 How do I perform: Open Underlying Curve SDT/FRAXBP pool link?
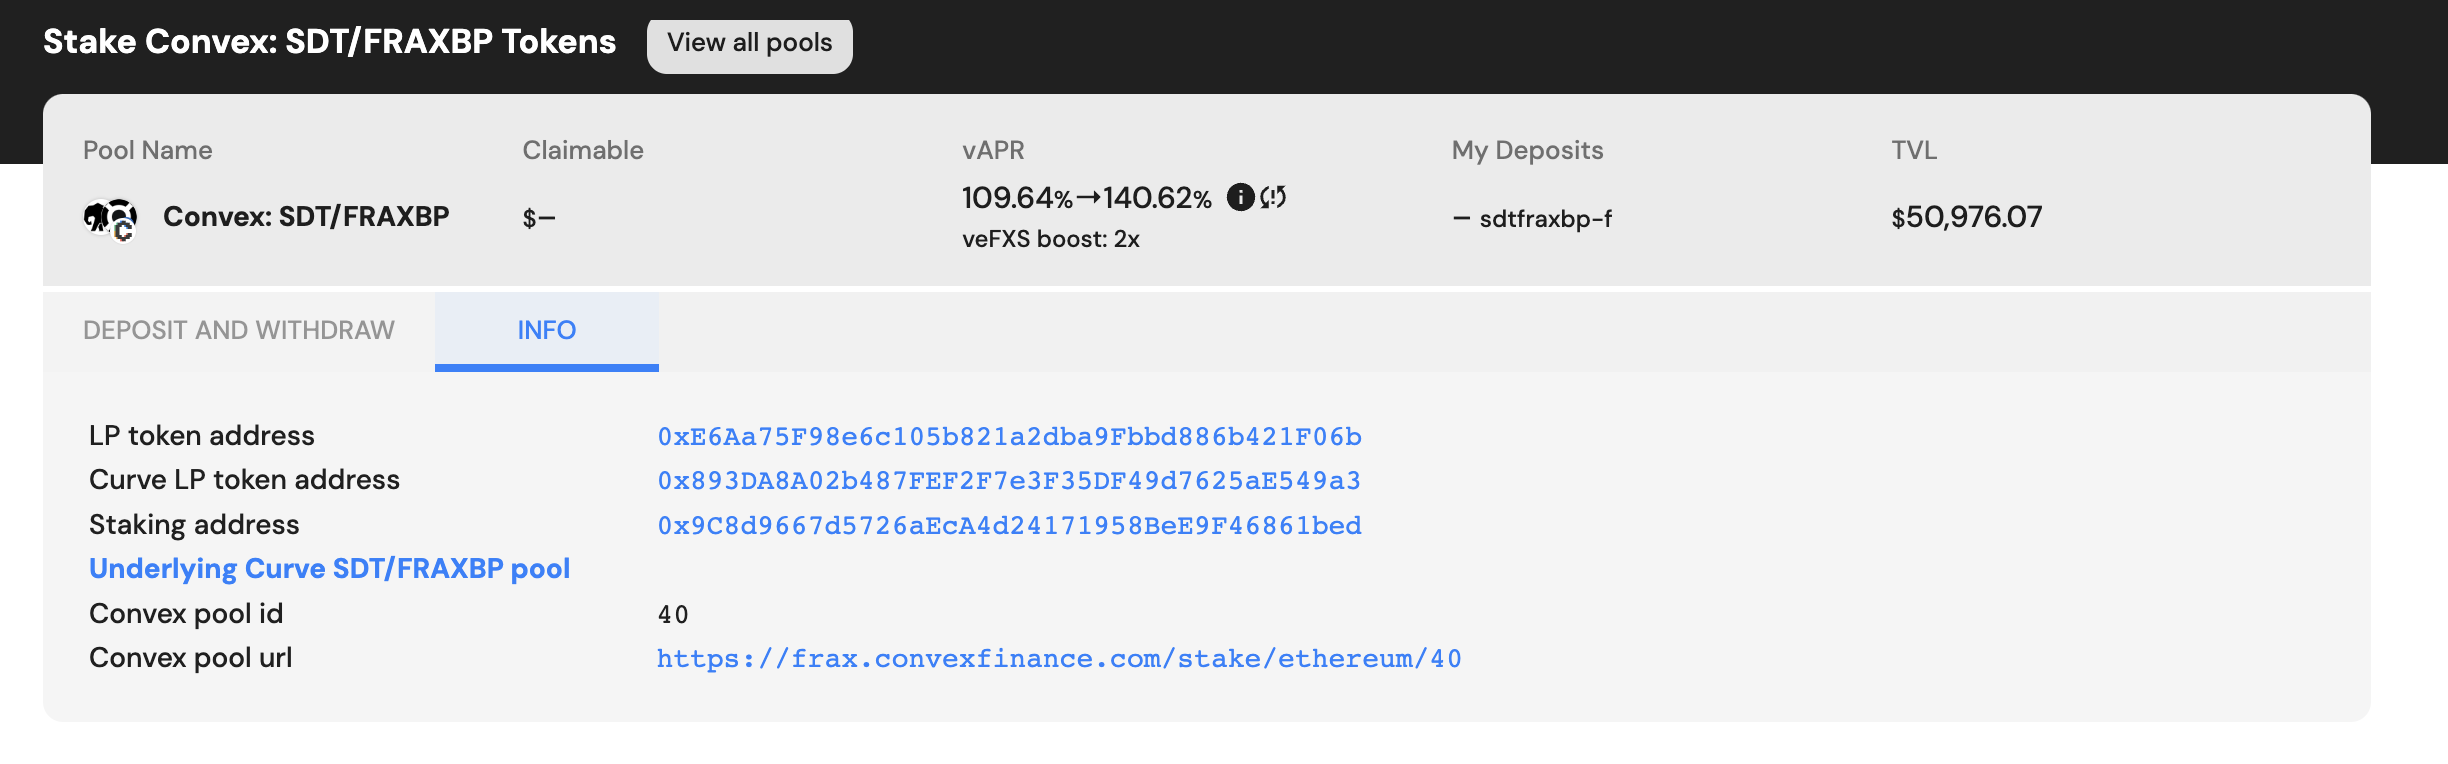click(329, 569)
